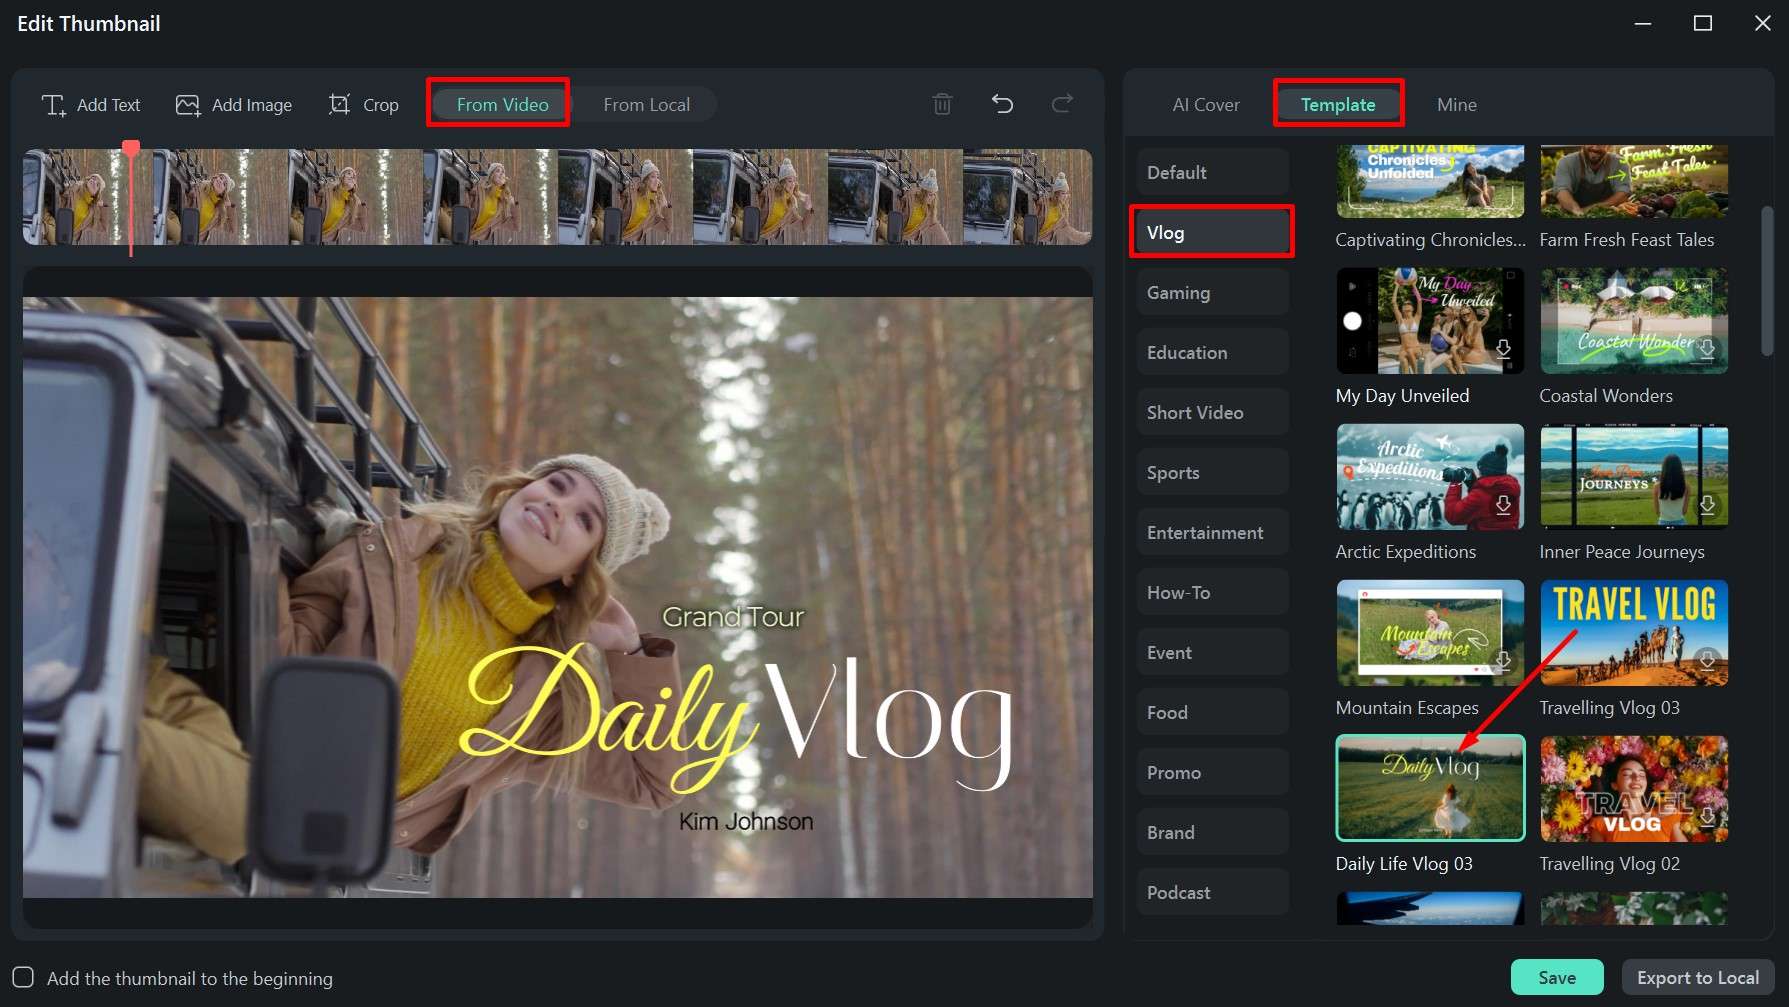Click the template list vertical scrollbar
The width and height of the screenshot is (1789, 1007).
coord(1767,280)
